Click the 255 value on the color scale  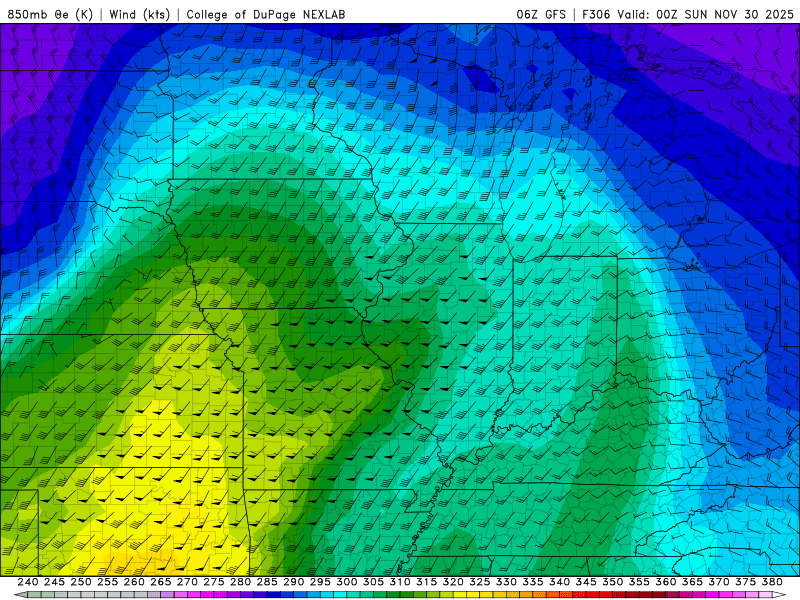(x=107, y=582)
